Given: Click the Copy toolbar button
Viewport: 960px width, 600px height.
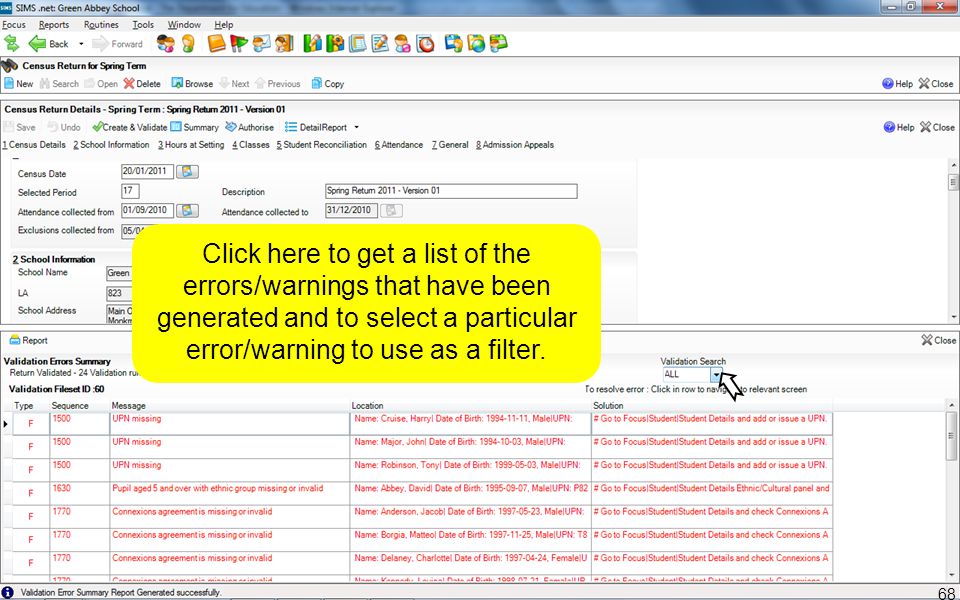Looking at the screenshot, I should point(328,84).
